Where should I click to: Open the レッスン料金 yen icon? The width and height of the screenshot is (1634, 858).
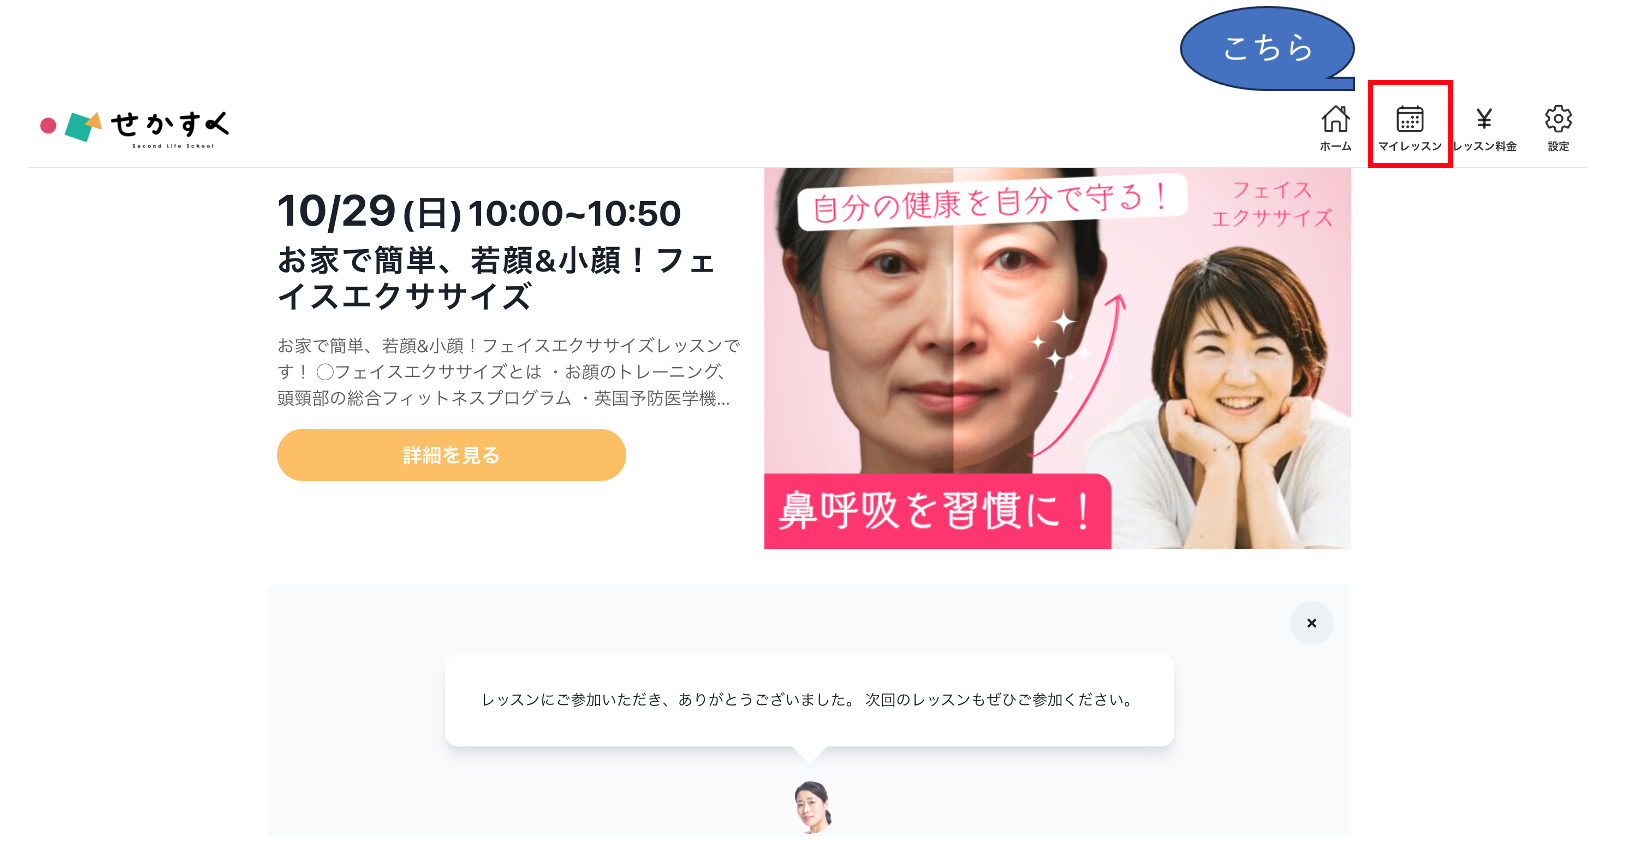1485,128
